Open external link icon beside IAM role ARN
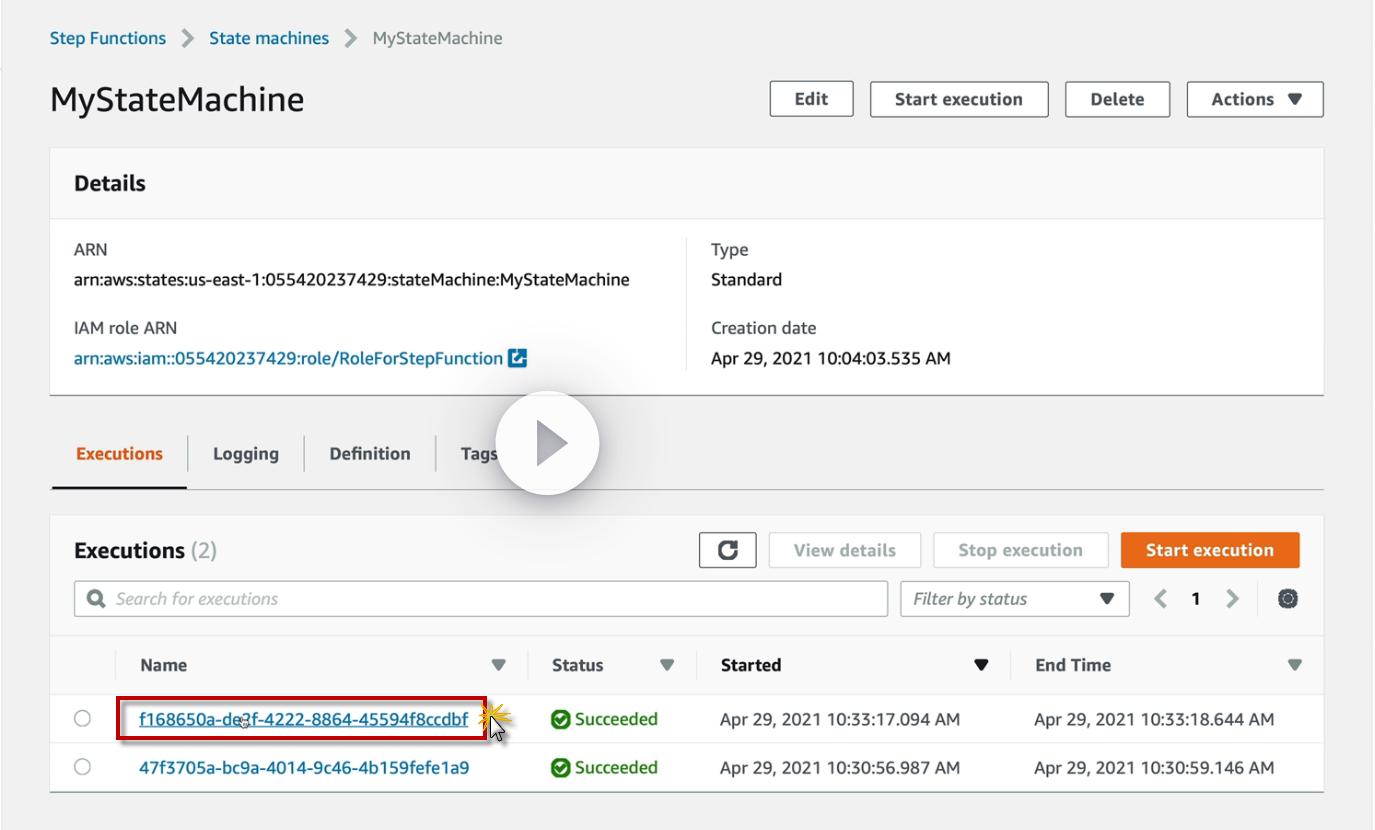The image size is (1375, 830). click(517, 358)
